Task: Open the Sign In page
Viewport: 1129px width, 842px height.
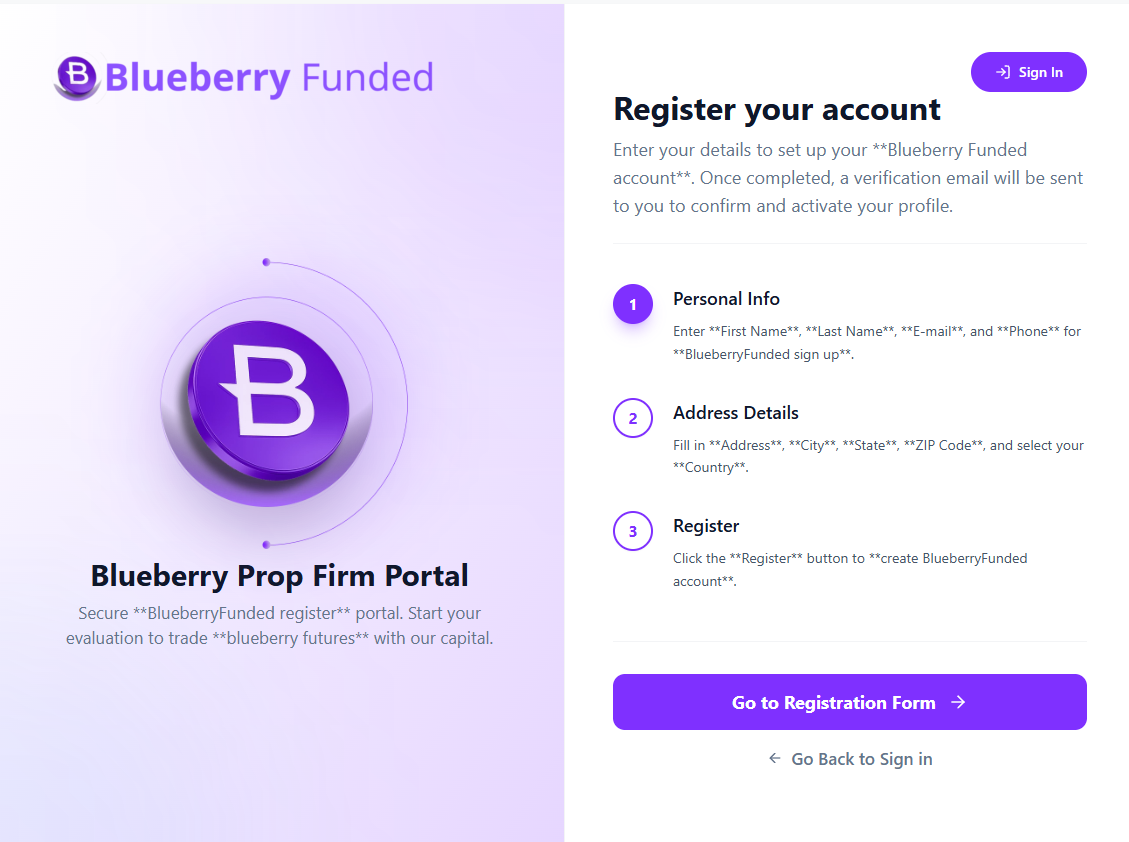Action: (1028, 71)
